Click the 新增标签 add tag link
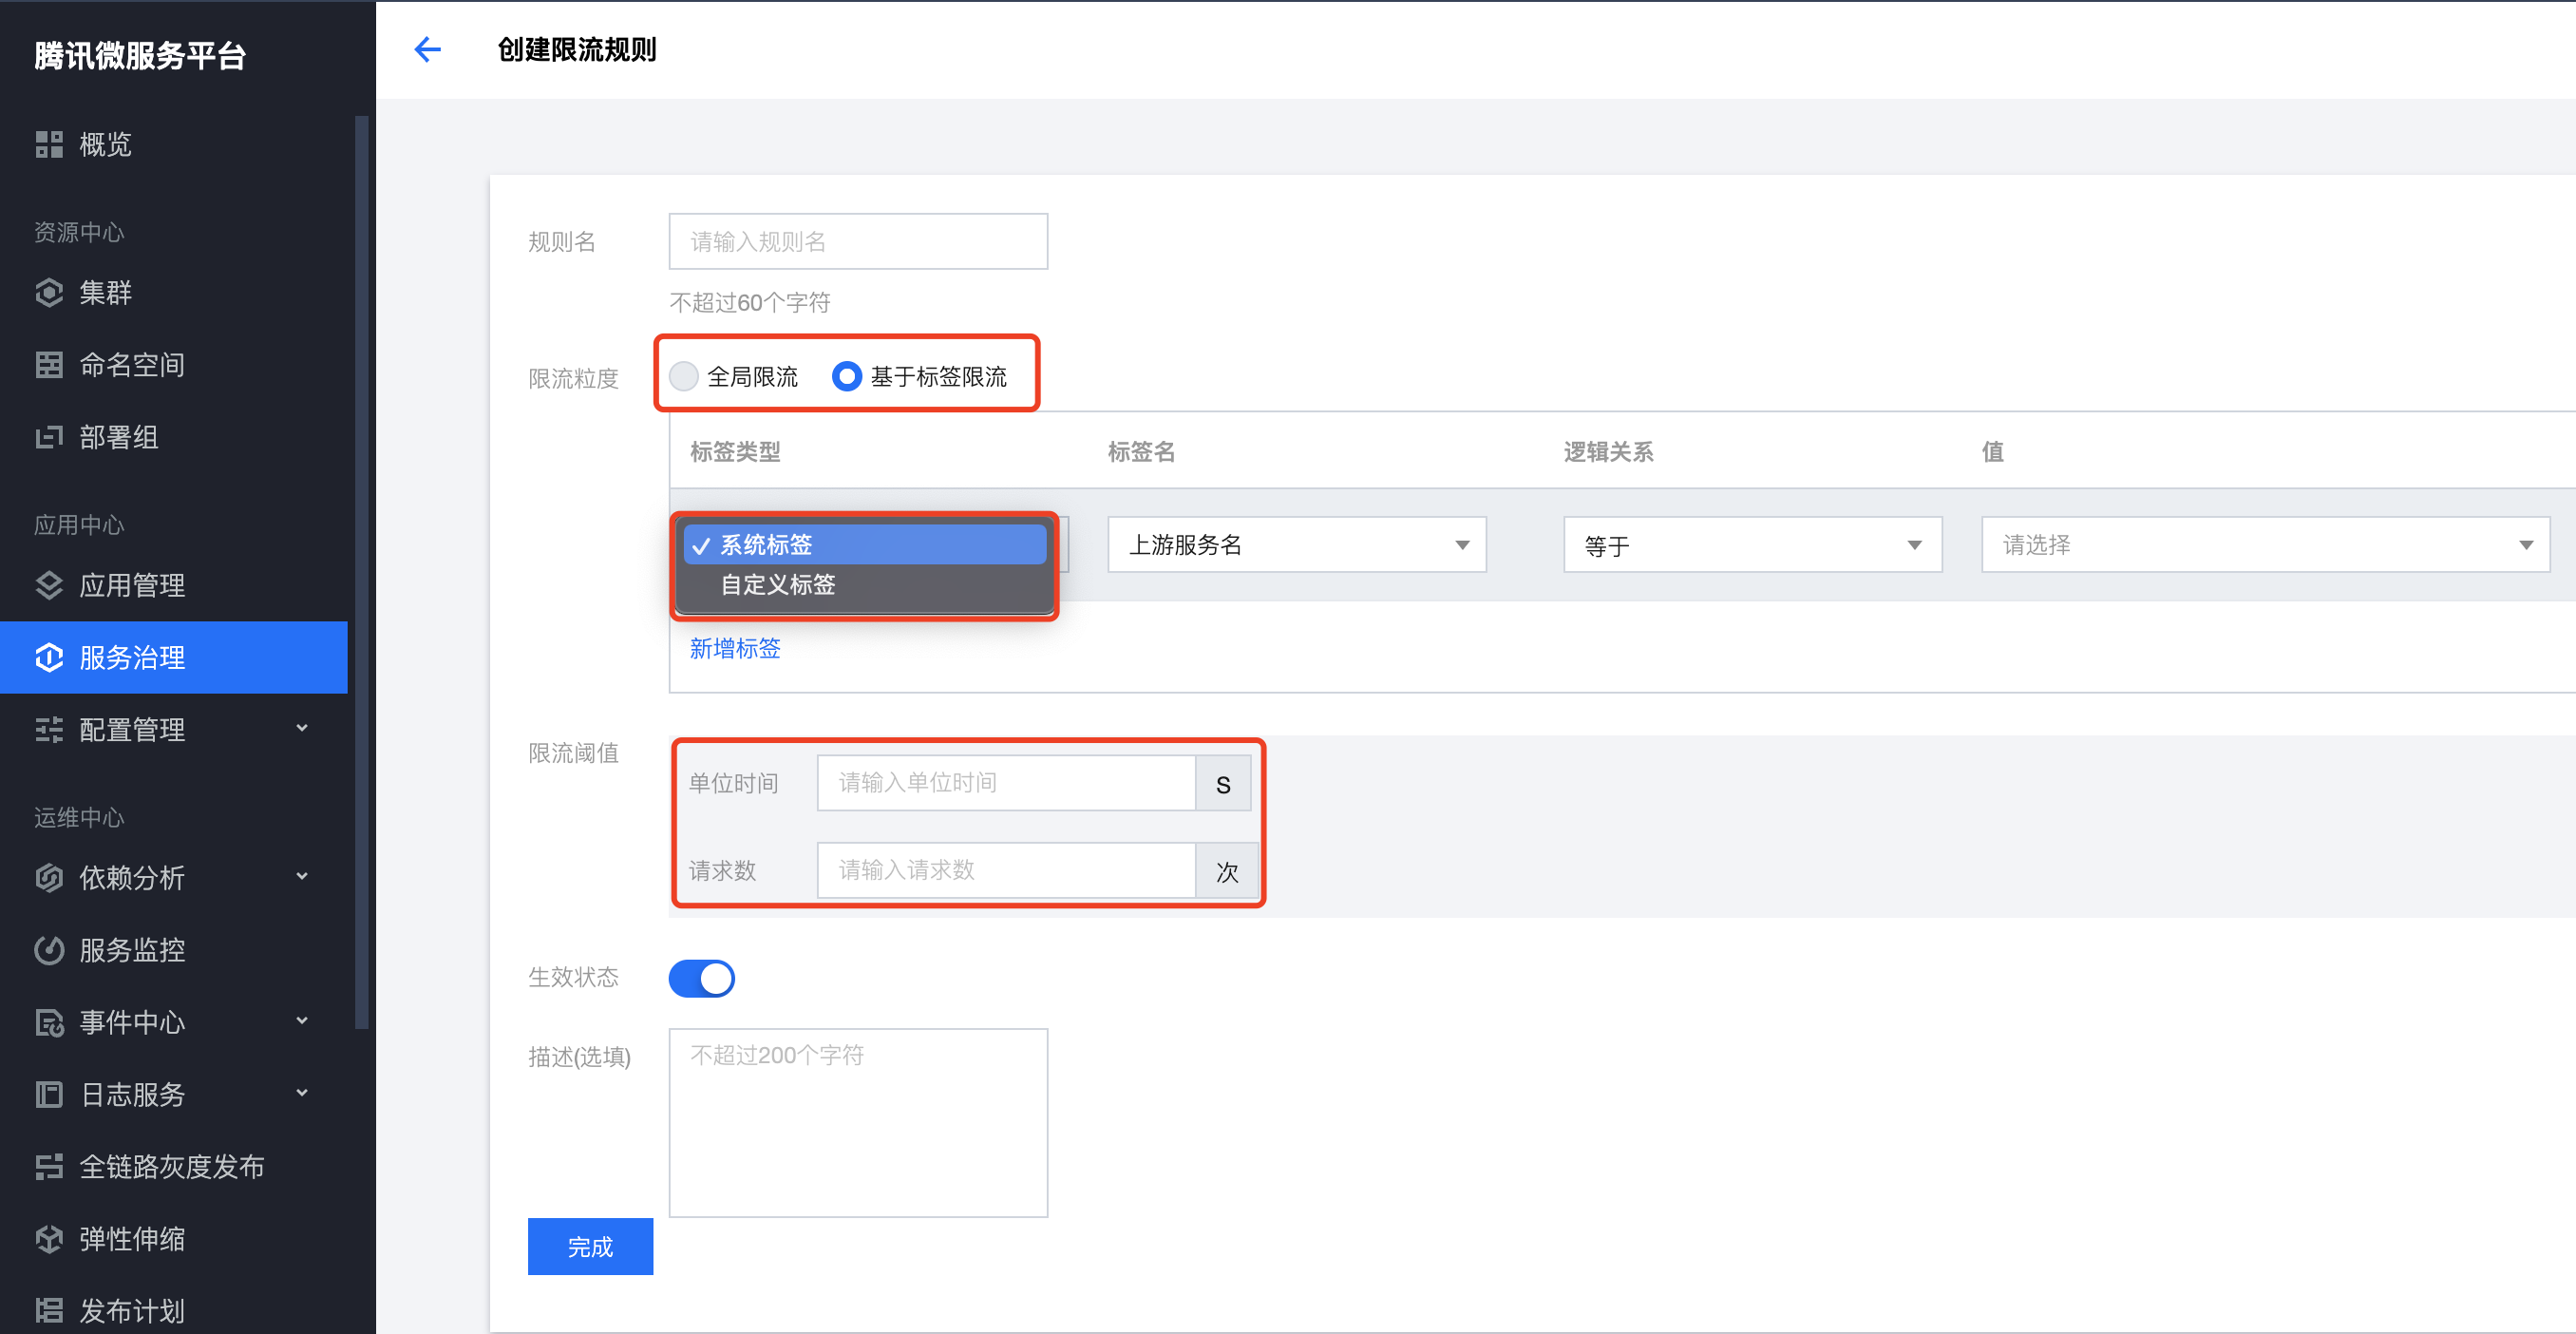 [x=735, y=648]
